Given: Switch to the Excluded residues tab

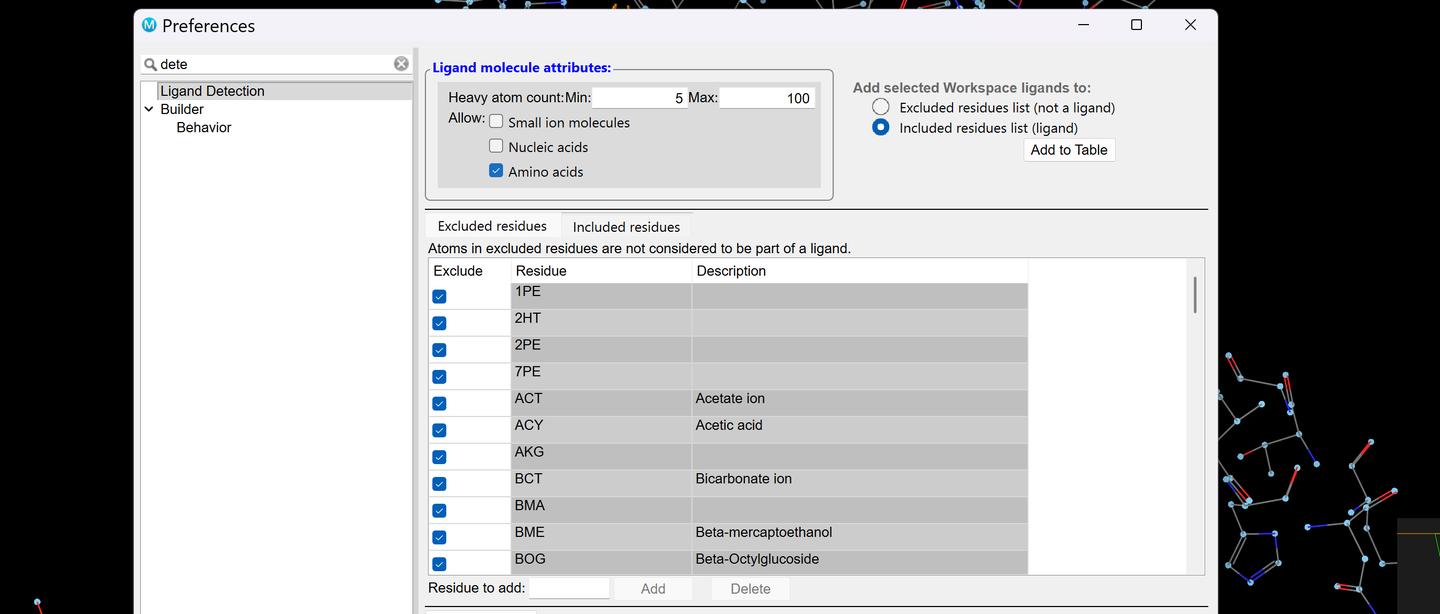Looking at the screenshot, I should (x=492, y=226).
